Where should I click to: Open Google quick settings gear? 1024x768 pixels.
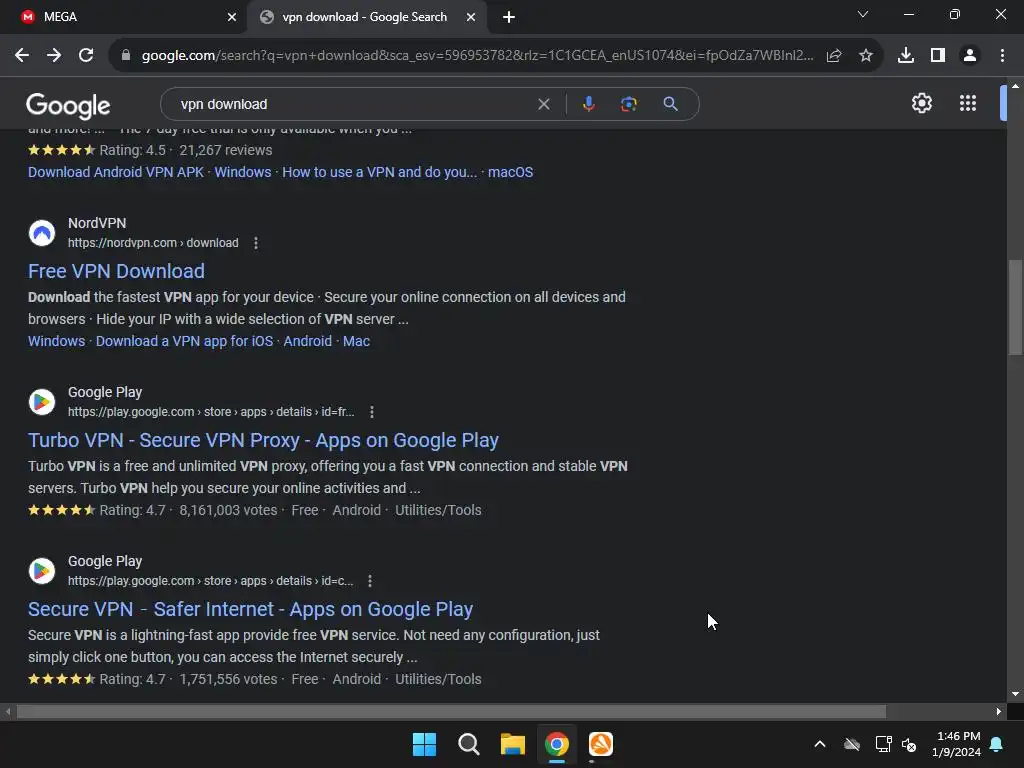(x=921, y=103)
